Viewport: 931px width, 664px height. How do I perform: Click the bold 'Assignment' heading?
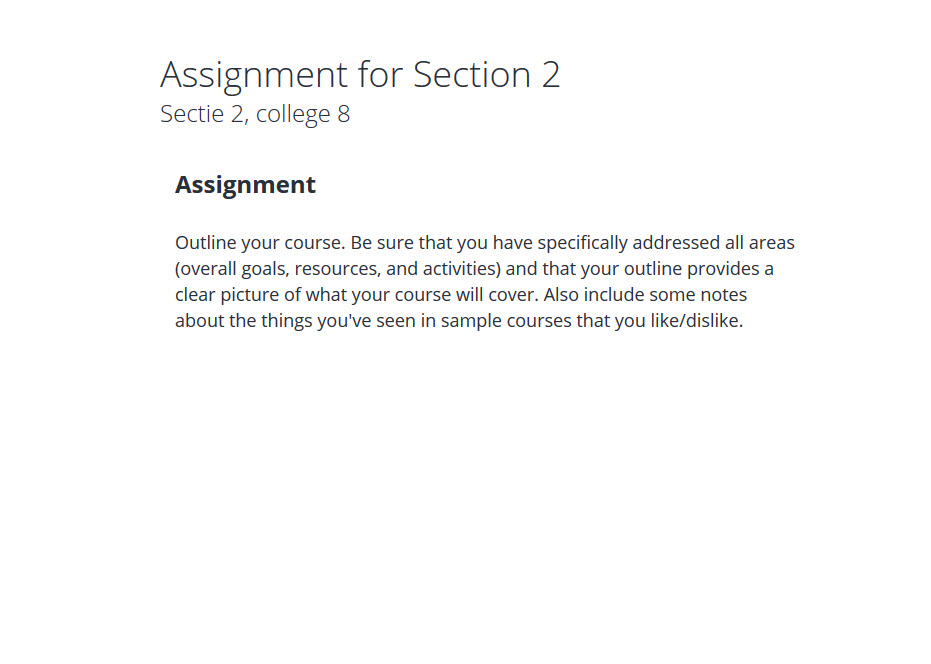point(245,185)
